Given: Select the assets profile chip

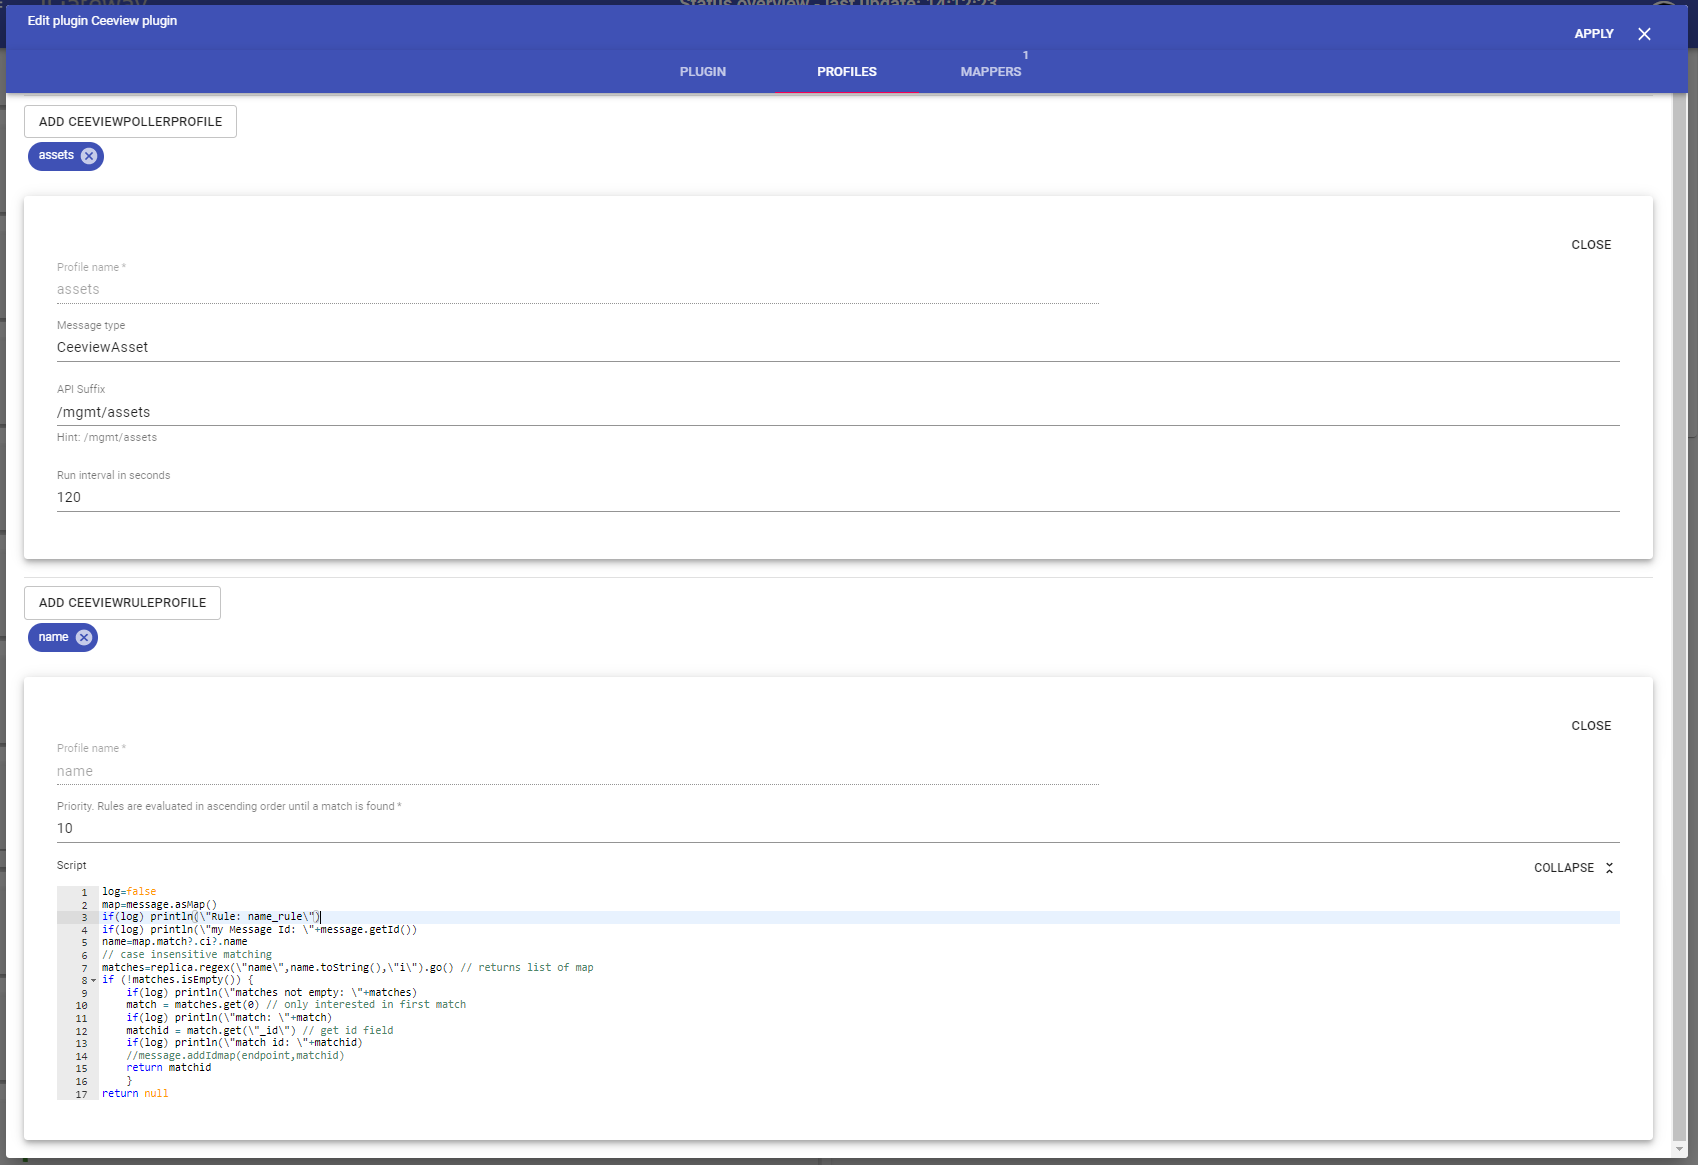Looking at the screenshot, I should (x=56, y=156).
